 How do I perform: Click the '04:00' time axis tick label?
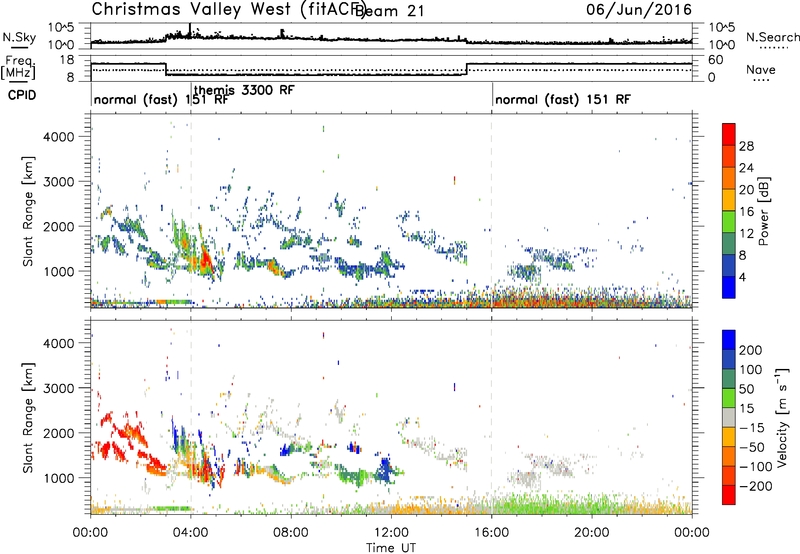(191, 533)
